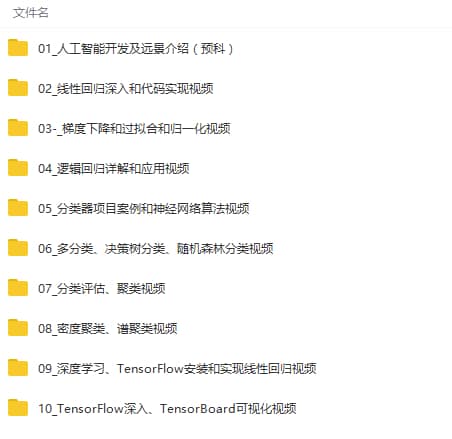Open the 07_分类评估、聚类视频 folder name
The height and width of the screenshot is (439, 452).
click(102, 289)
